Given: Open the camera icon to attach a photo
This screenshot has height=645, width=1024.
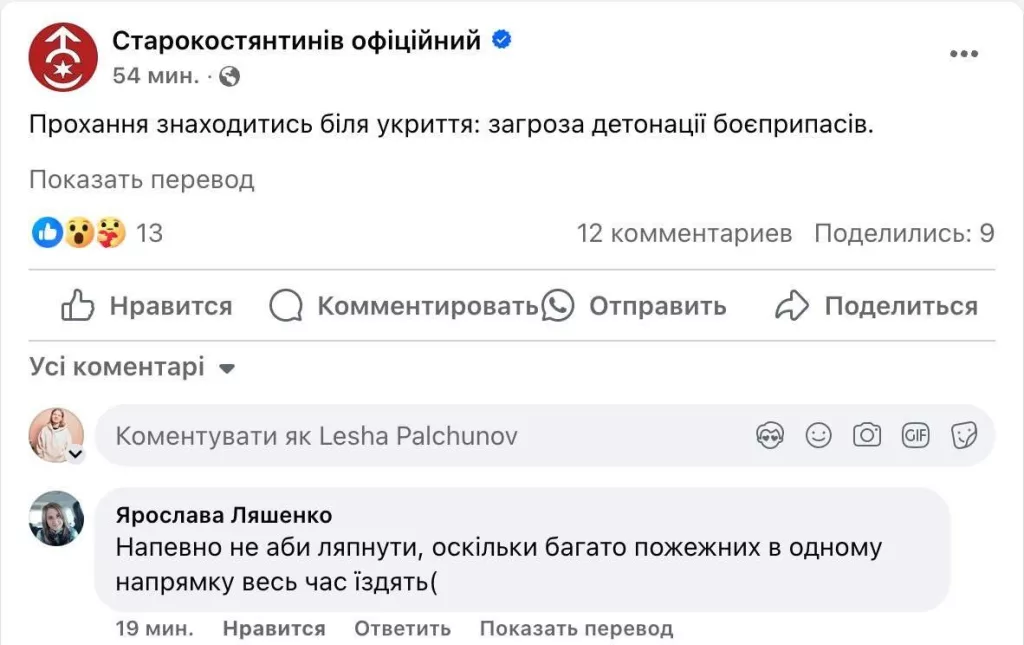Looking at the screenshot, I should click(x=866, y=435).
